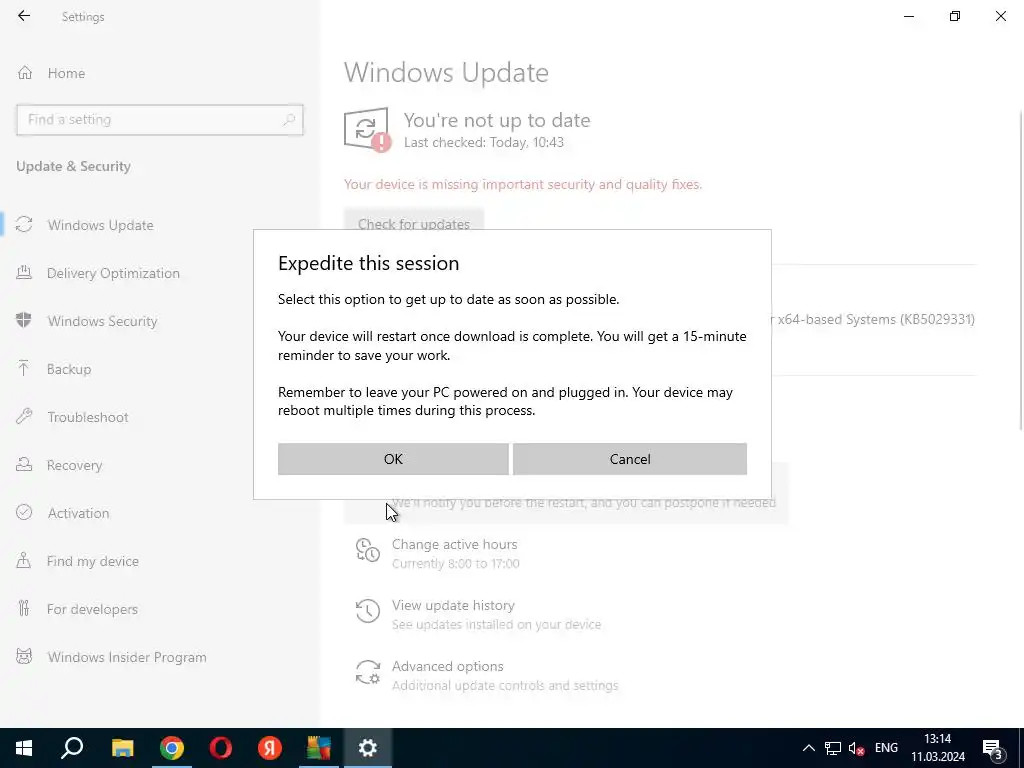Click the settings page vertical scrollbar
The width and height of the screenshot is (1024, 768).
1021,271
